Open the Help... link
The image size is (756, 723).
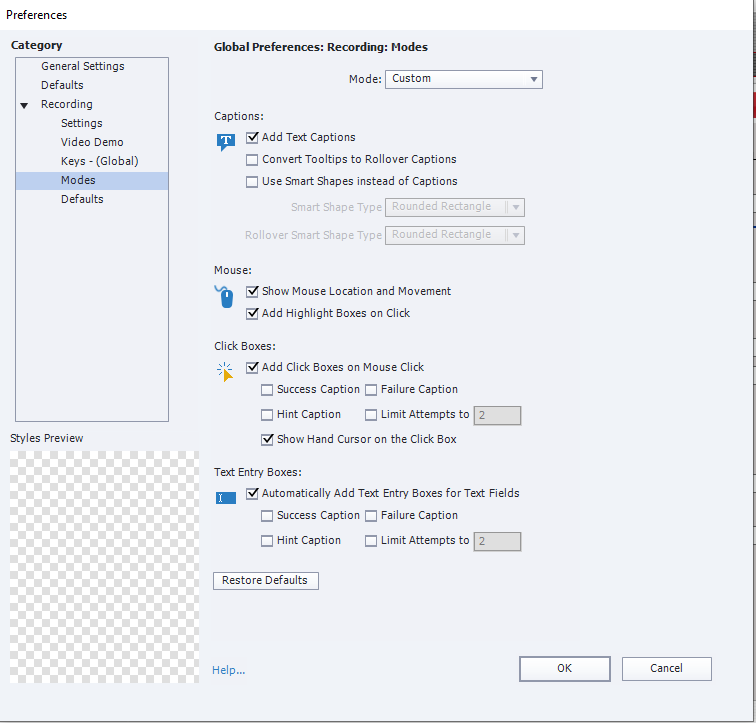[x=228, y=670]
